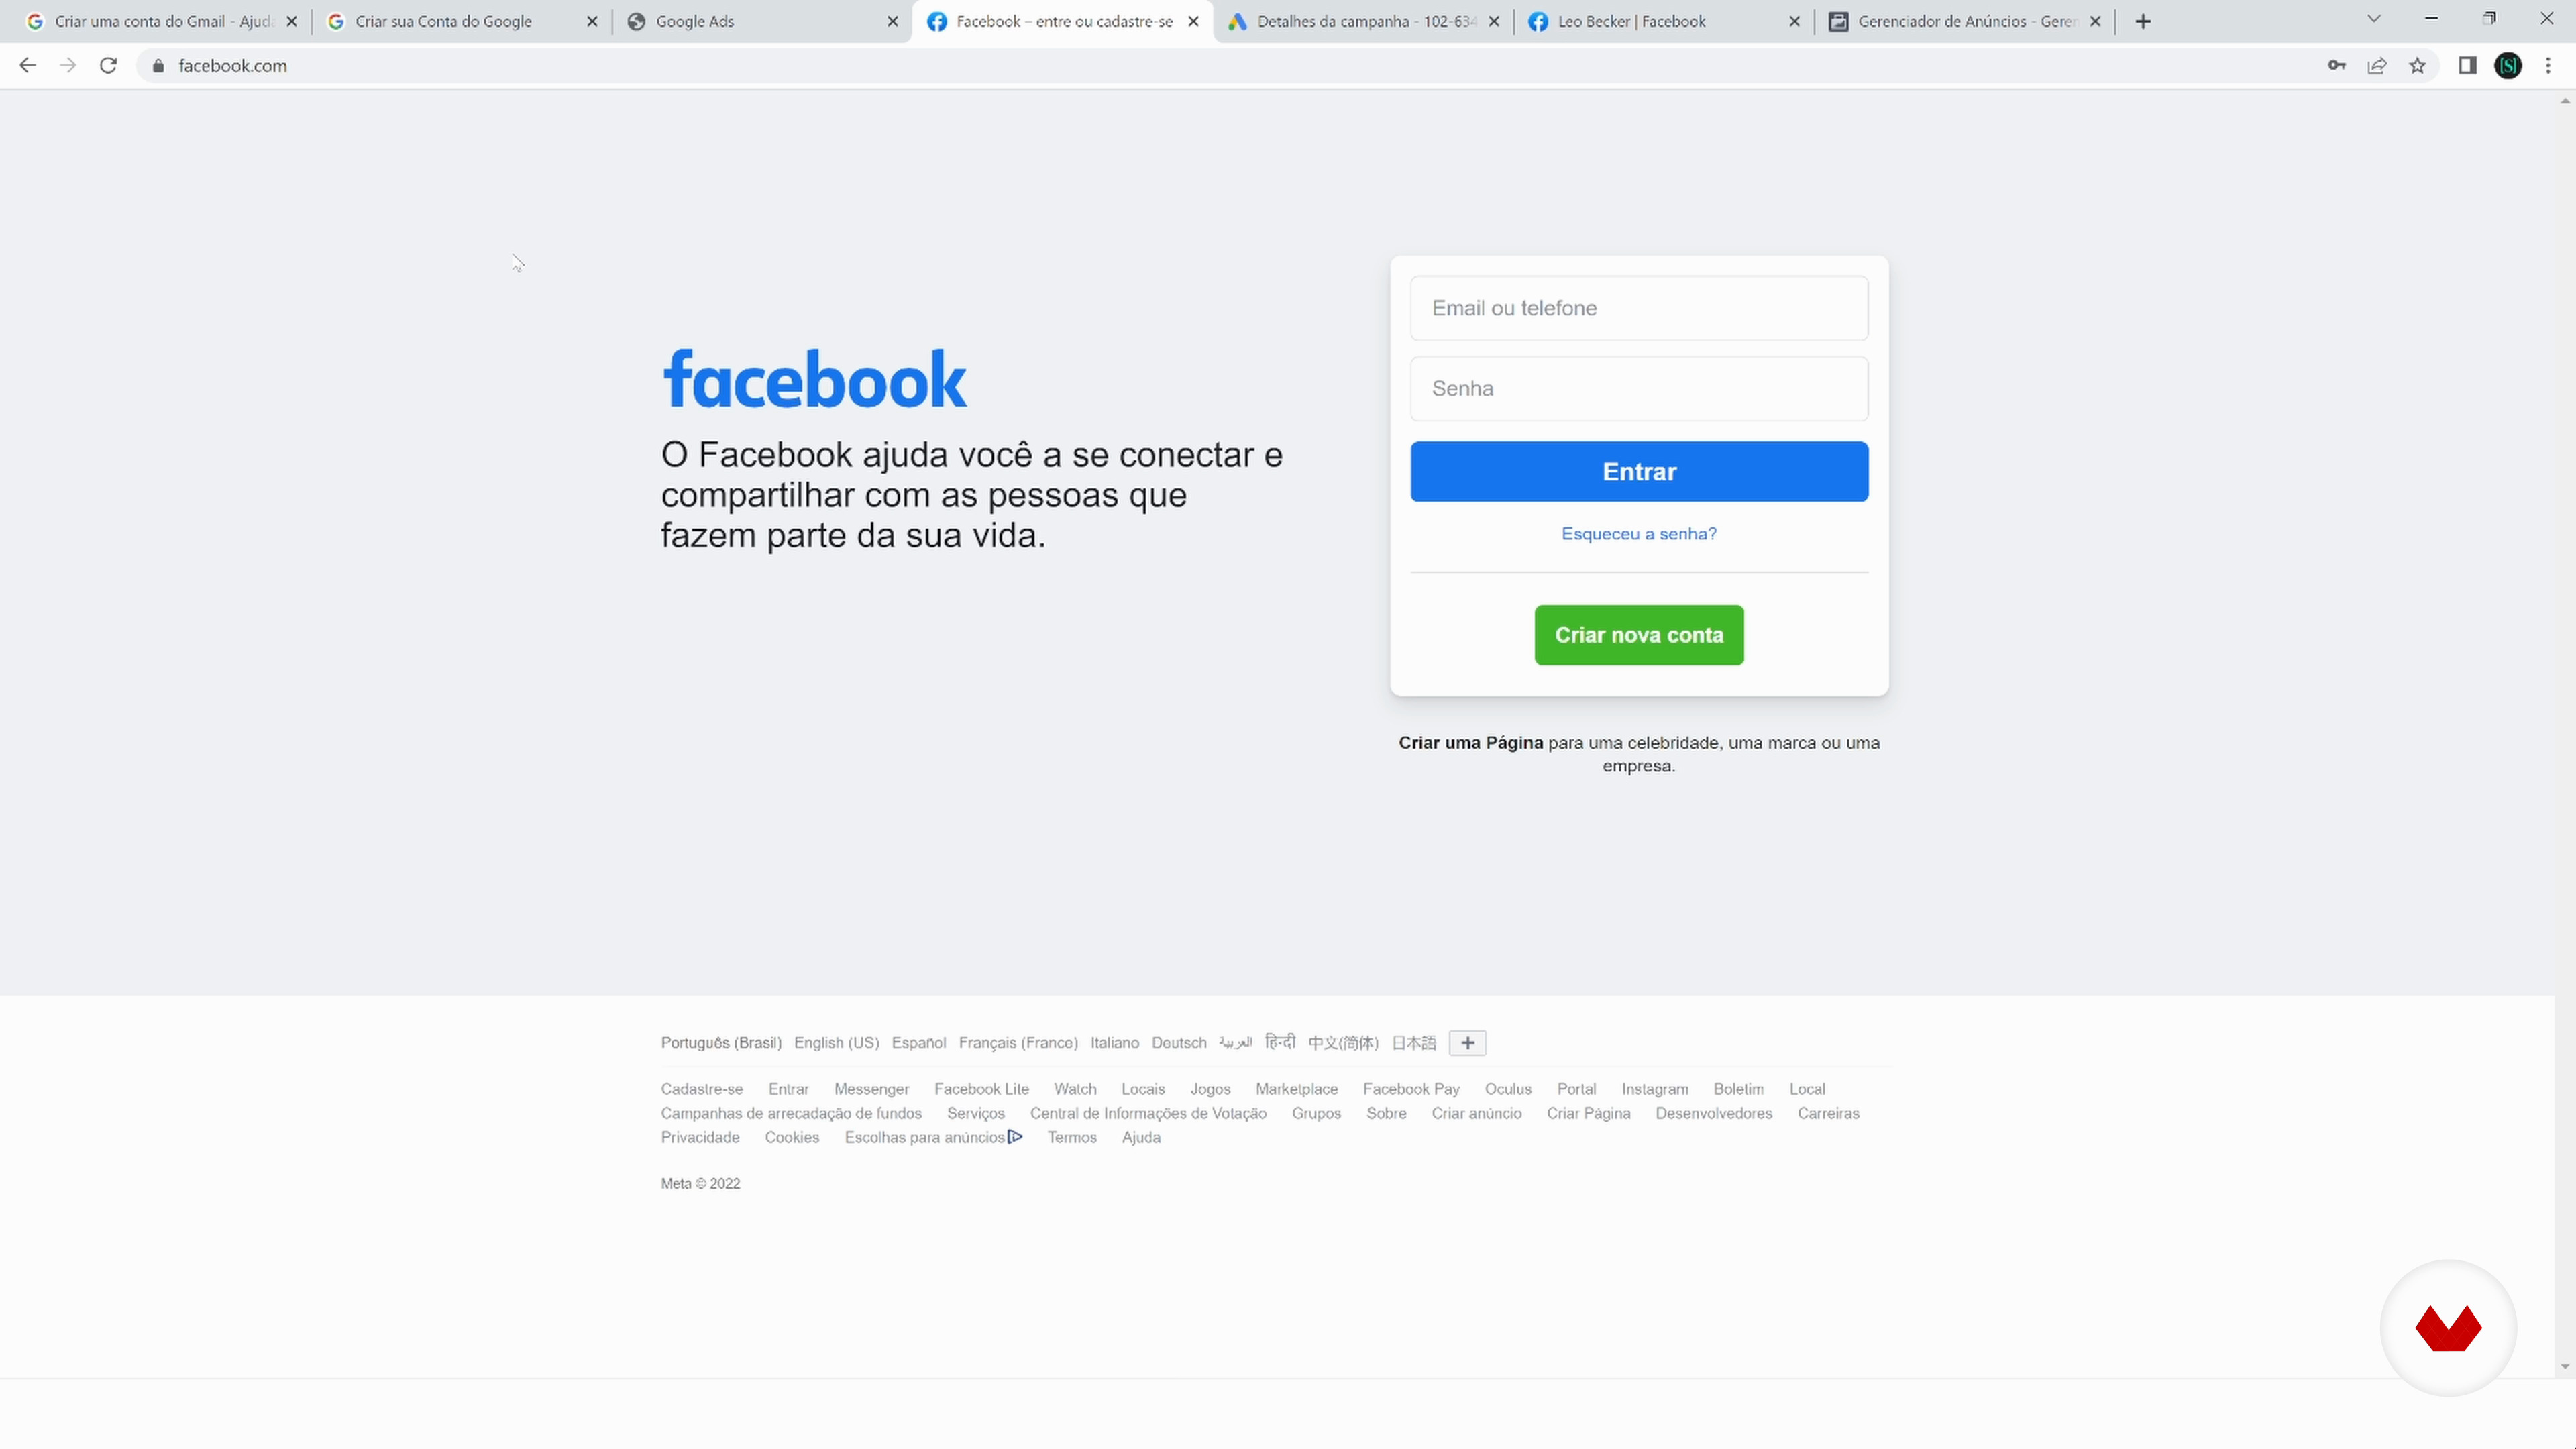This screenshot has height=1449, width=2576.
Task: Open a new browser tab
Action: 2143,21
